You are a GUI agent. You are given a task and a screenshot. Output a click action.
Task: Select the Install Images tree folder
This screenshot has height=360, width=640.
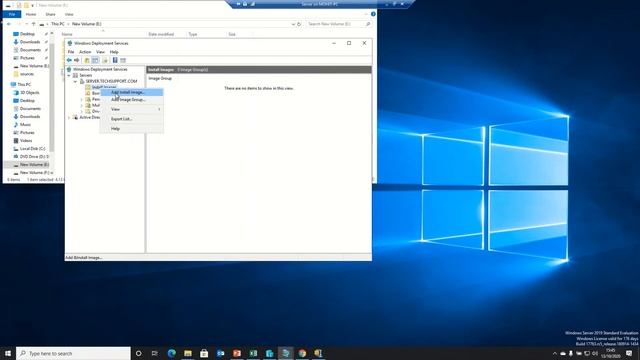(103, 87)
